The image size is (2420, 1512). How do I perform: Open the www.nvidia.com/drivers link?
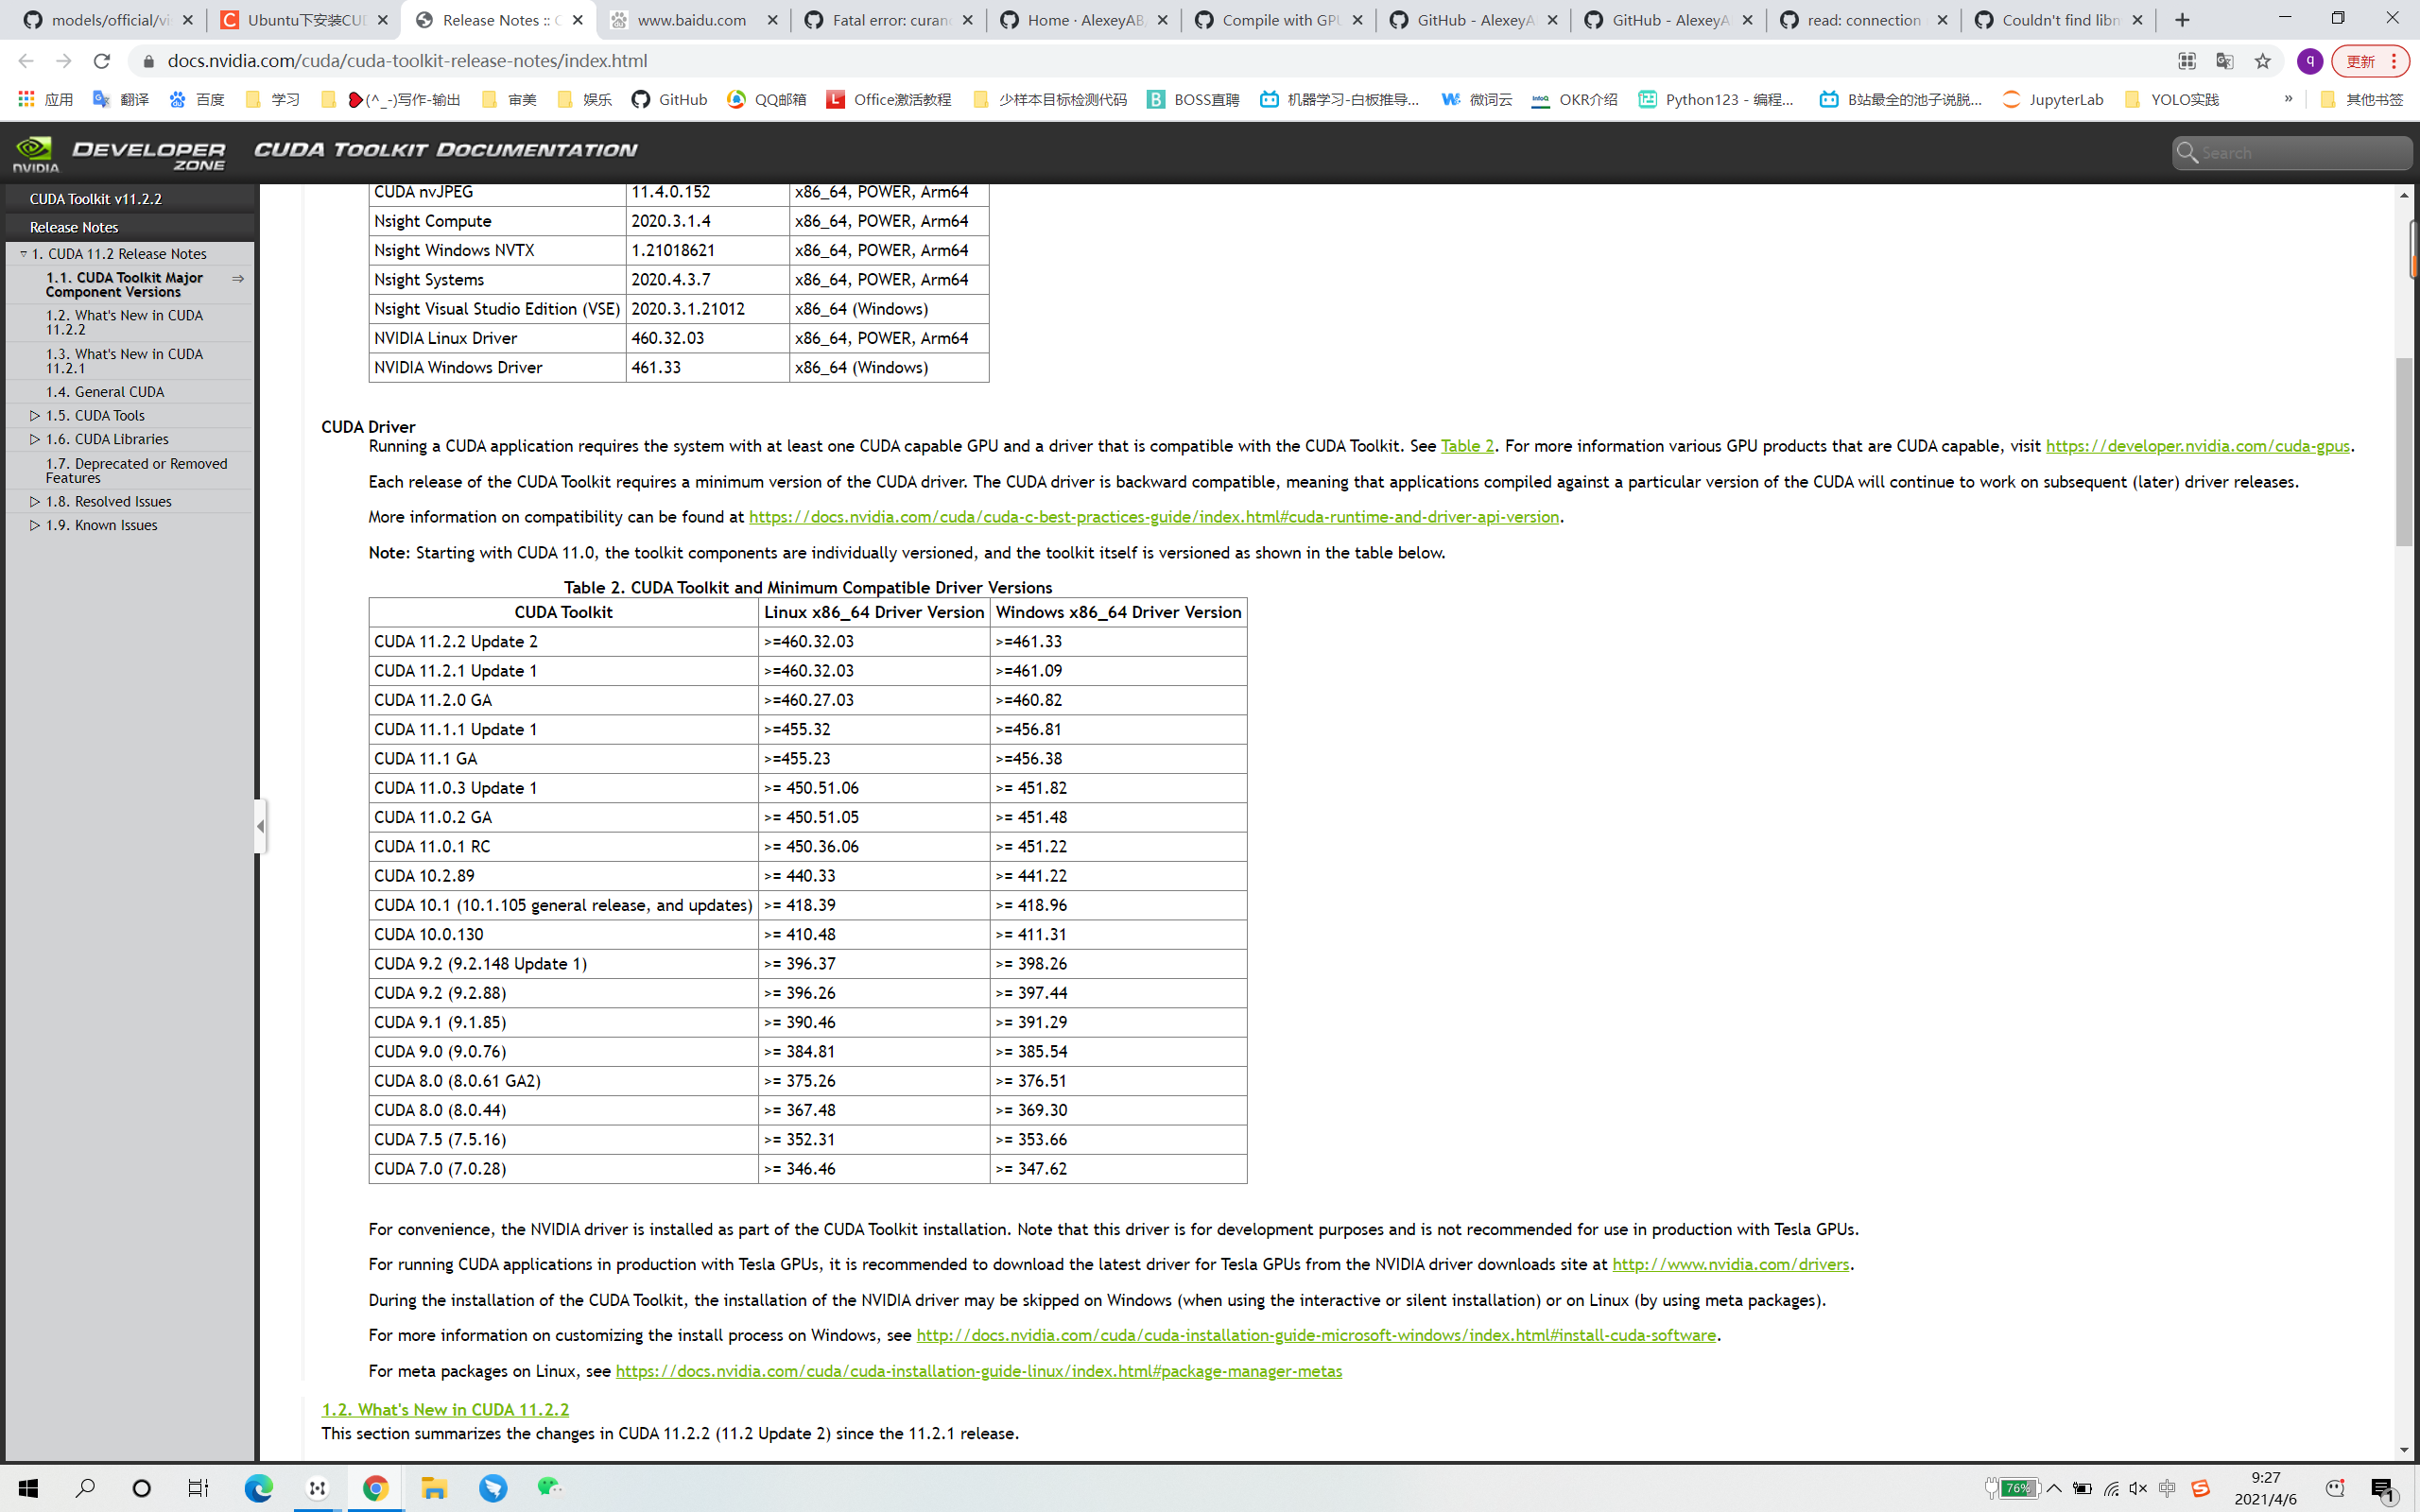click(x=1730, y=1264)
